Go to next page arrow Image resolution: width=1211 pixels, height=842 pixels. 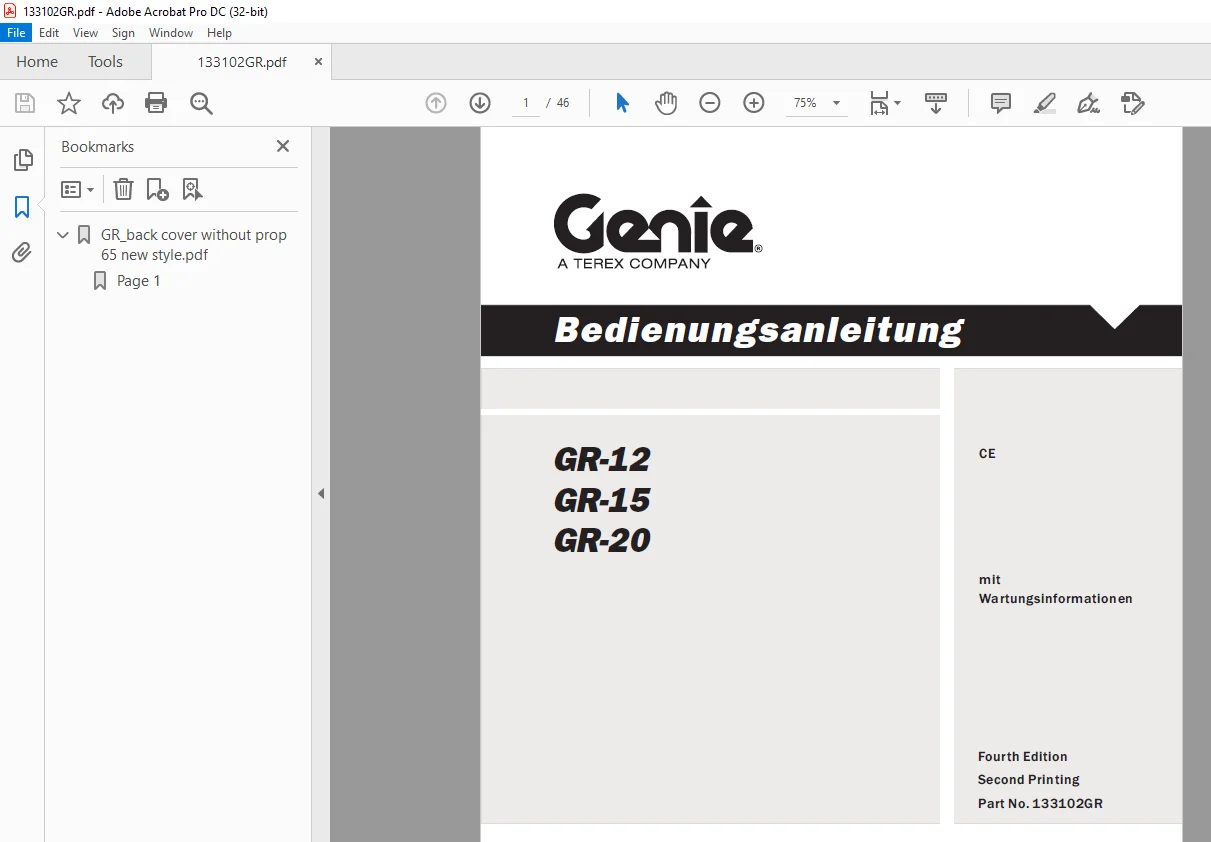click(480, 103)
